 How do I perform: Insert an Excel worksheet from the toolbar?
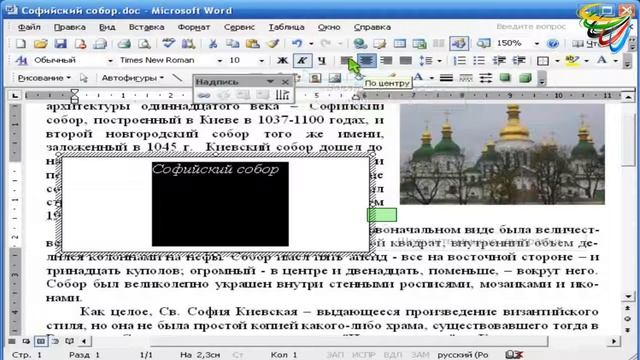point(419,43)
